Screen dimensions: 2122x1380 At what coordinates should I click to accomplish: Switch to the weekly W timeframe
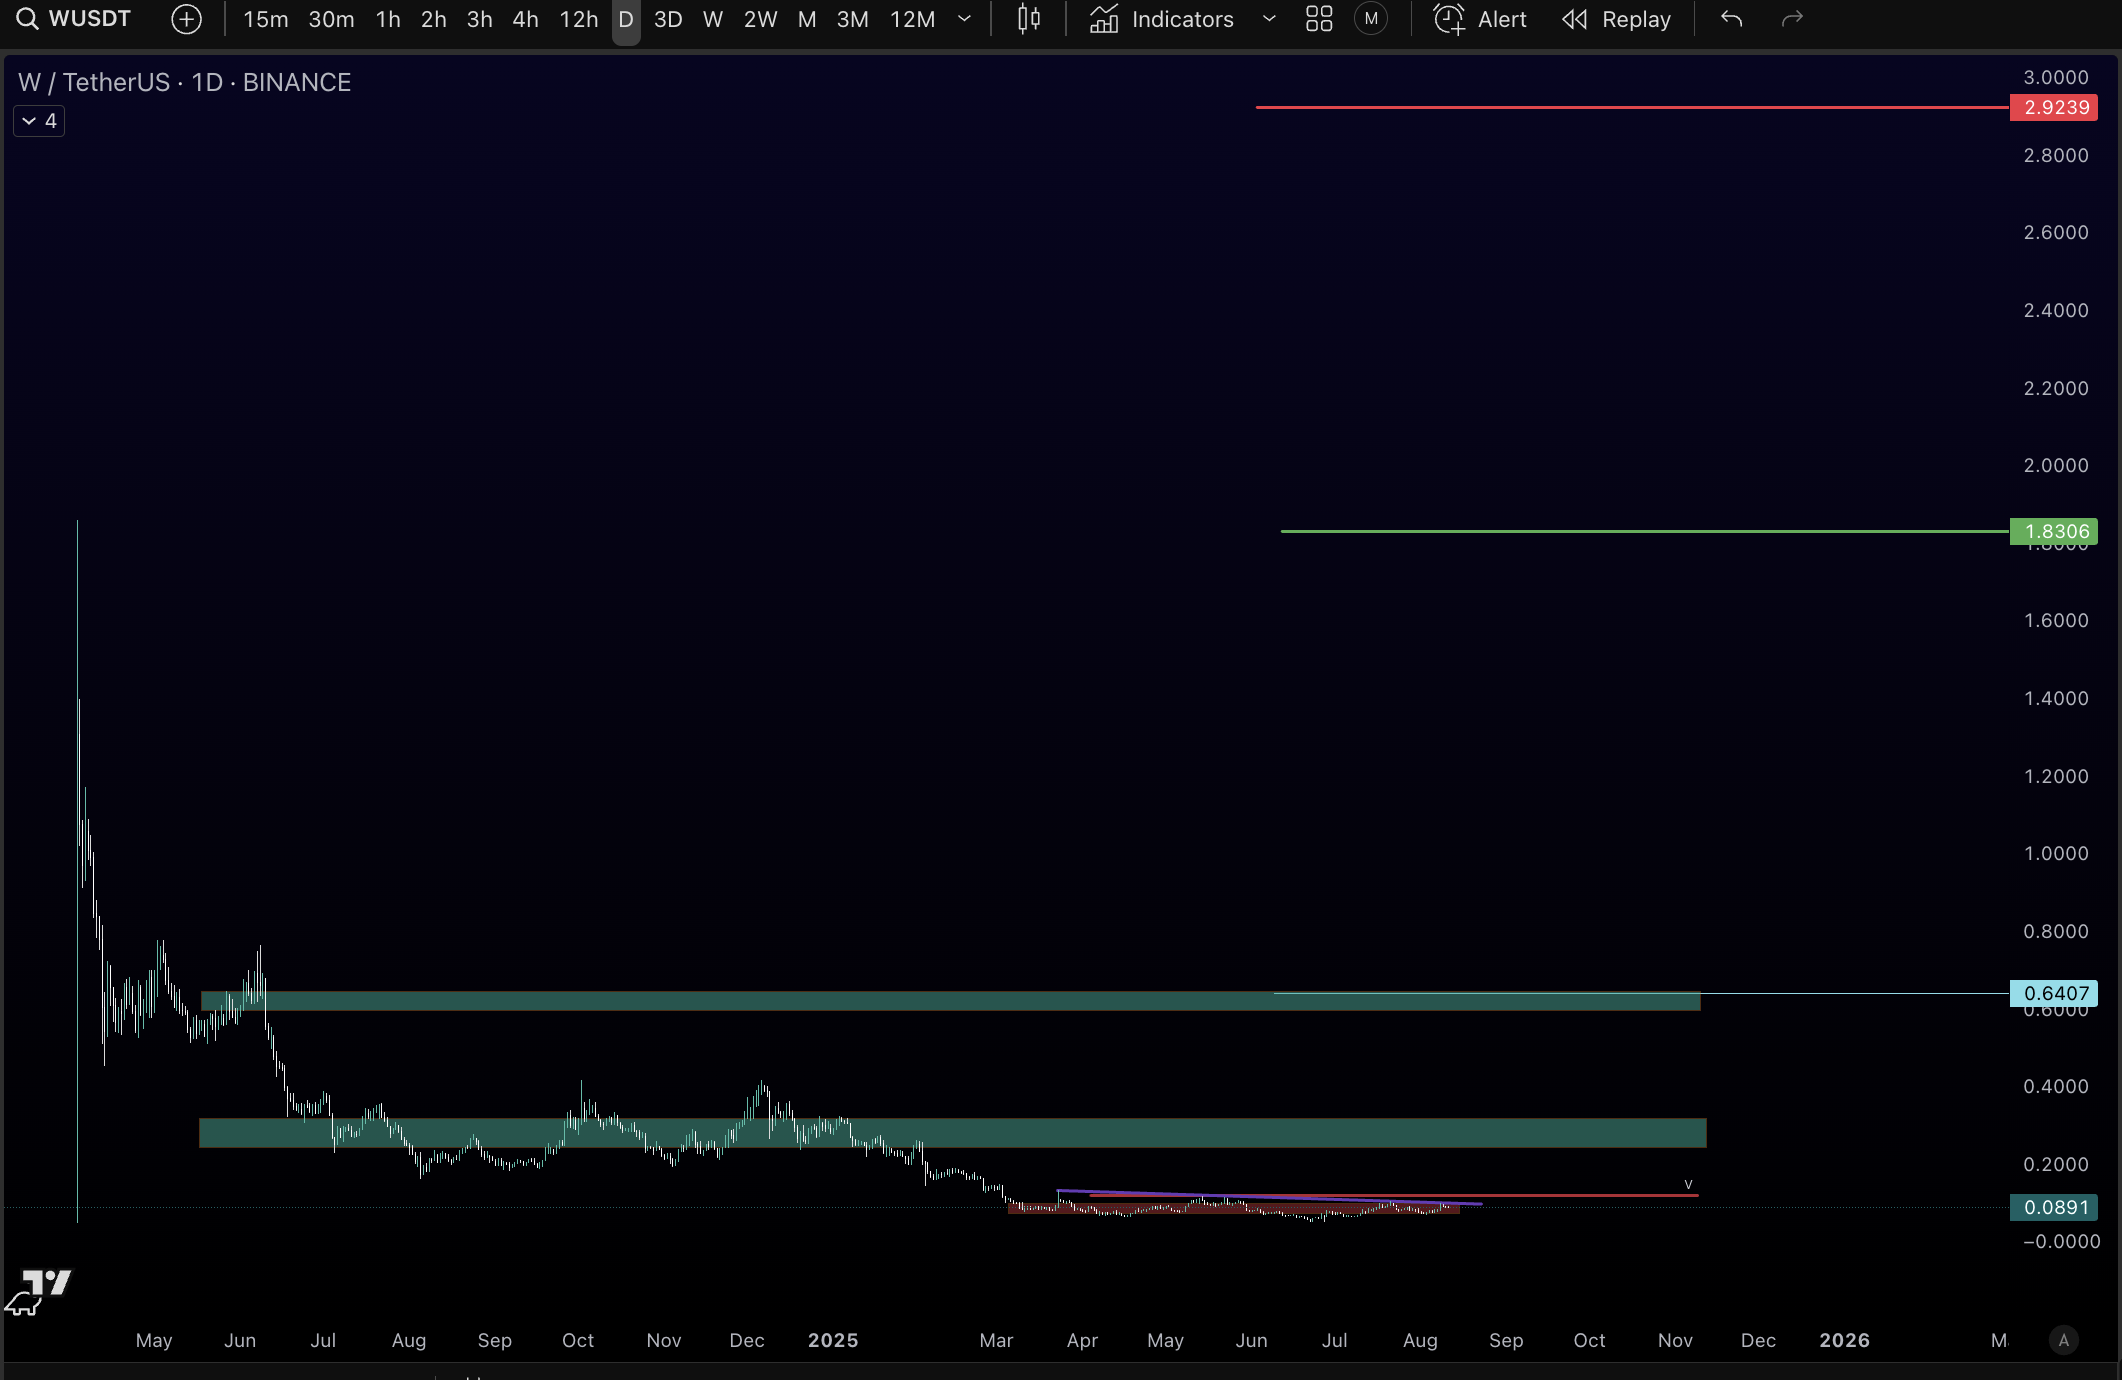713,19
